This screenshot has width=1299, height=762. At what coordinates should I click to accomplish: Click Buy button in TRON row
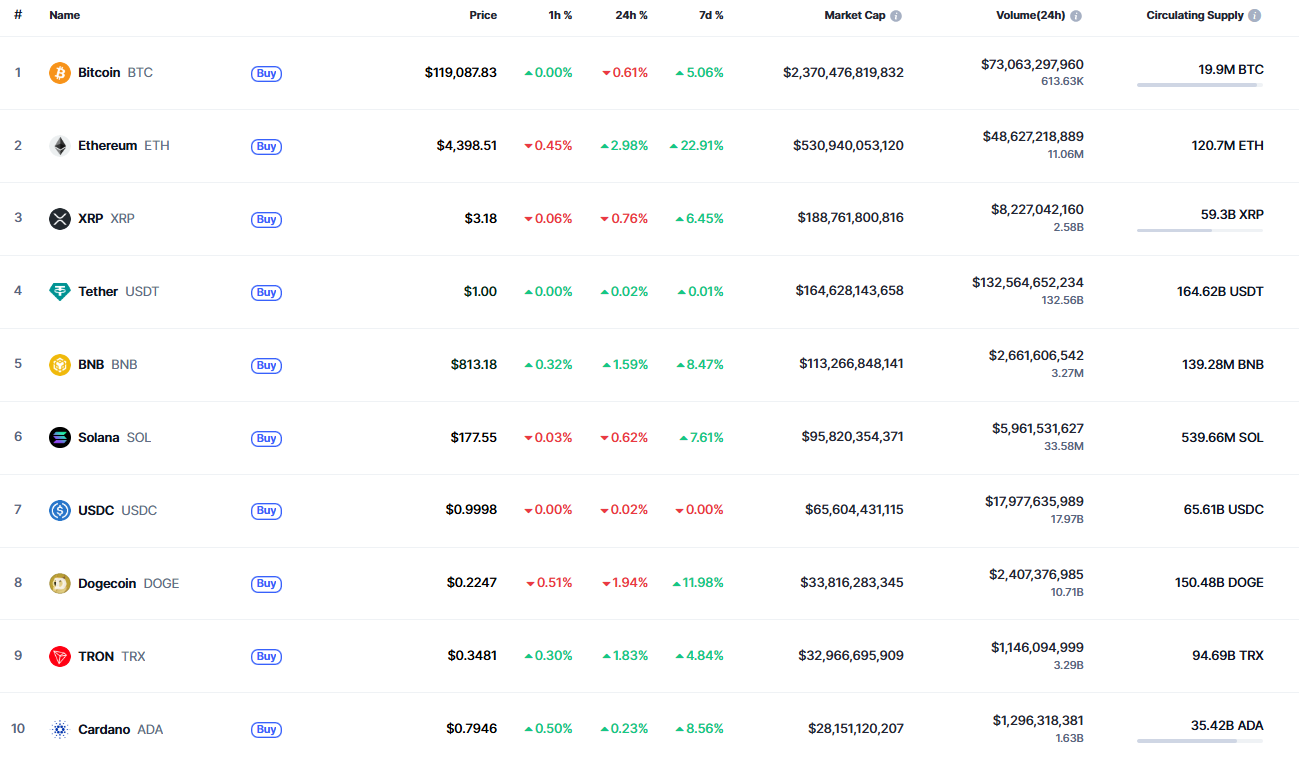(x=266, y=656)
